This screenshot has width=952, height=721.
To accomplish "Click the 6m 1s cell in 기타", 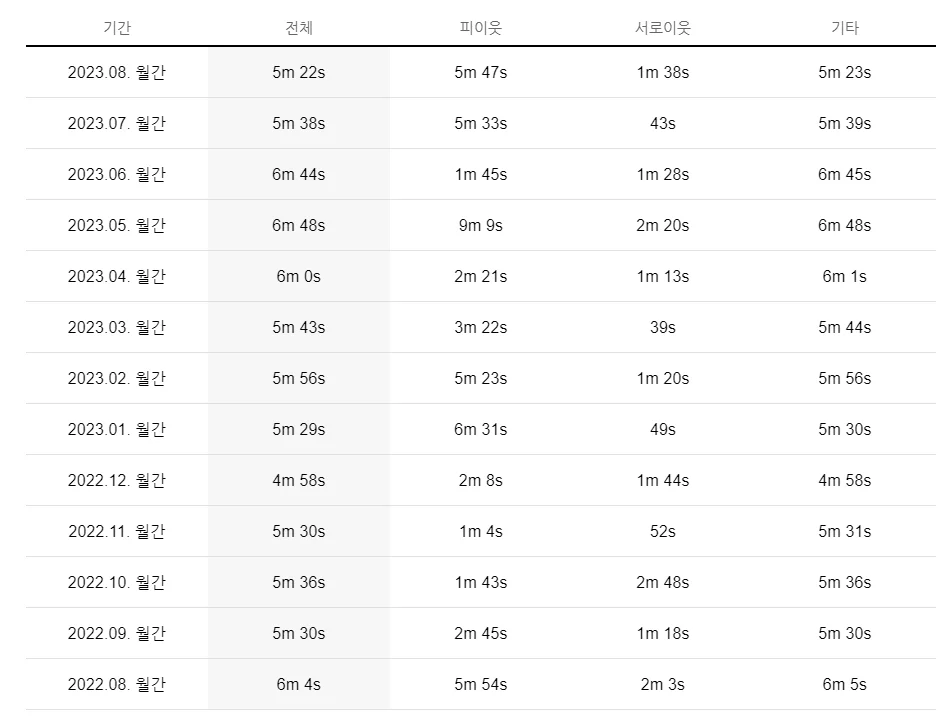I will click(x=845, y=276).
